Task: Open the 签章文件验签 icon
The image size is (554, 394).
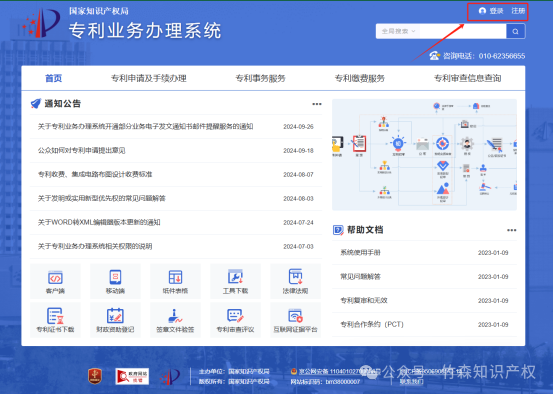Action: click(x=175, y=320)
